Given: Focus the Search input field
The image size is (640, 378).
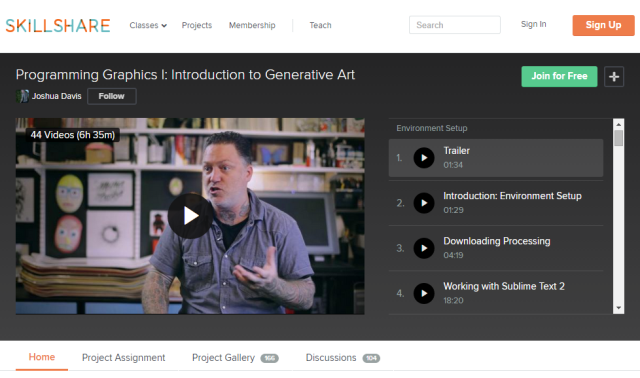Looking at the screenshot, I should tap(455, 25).
